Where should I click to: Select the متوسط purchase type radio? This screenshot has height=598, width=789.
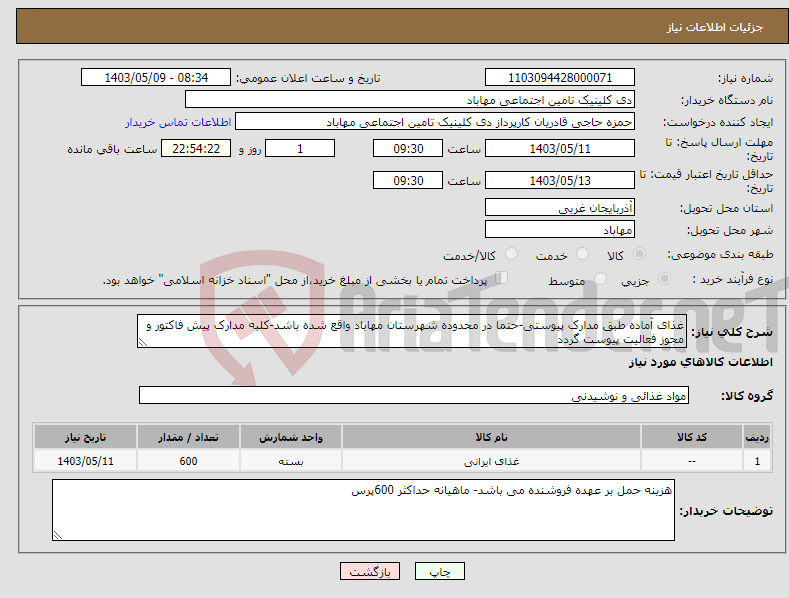(x=600, y=278)
